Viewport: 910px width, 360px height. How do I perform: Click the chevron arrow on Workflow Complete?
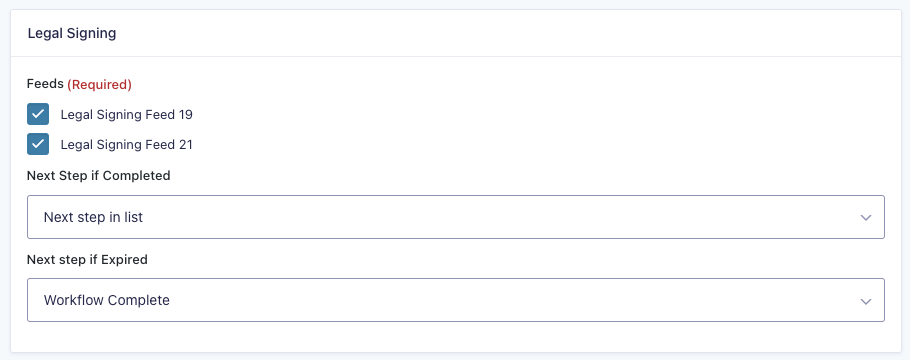pyautogui.click(x=866, y=301)
